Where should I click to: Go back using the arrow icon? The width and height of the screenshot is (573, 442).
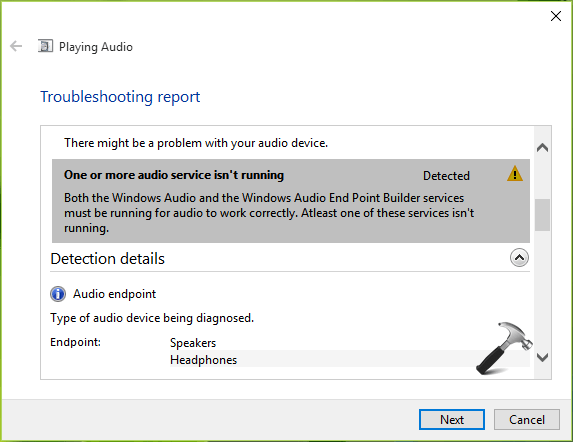[x=16, y=46]
